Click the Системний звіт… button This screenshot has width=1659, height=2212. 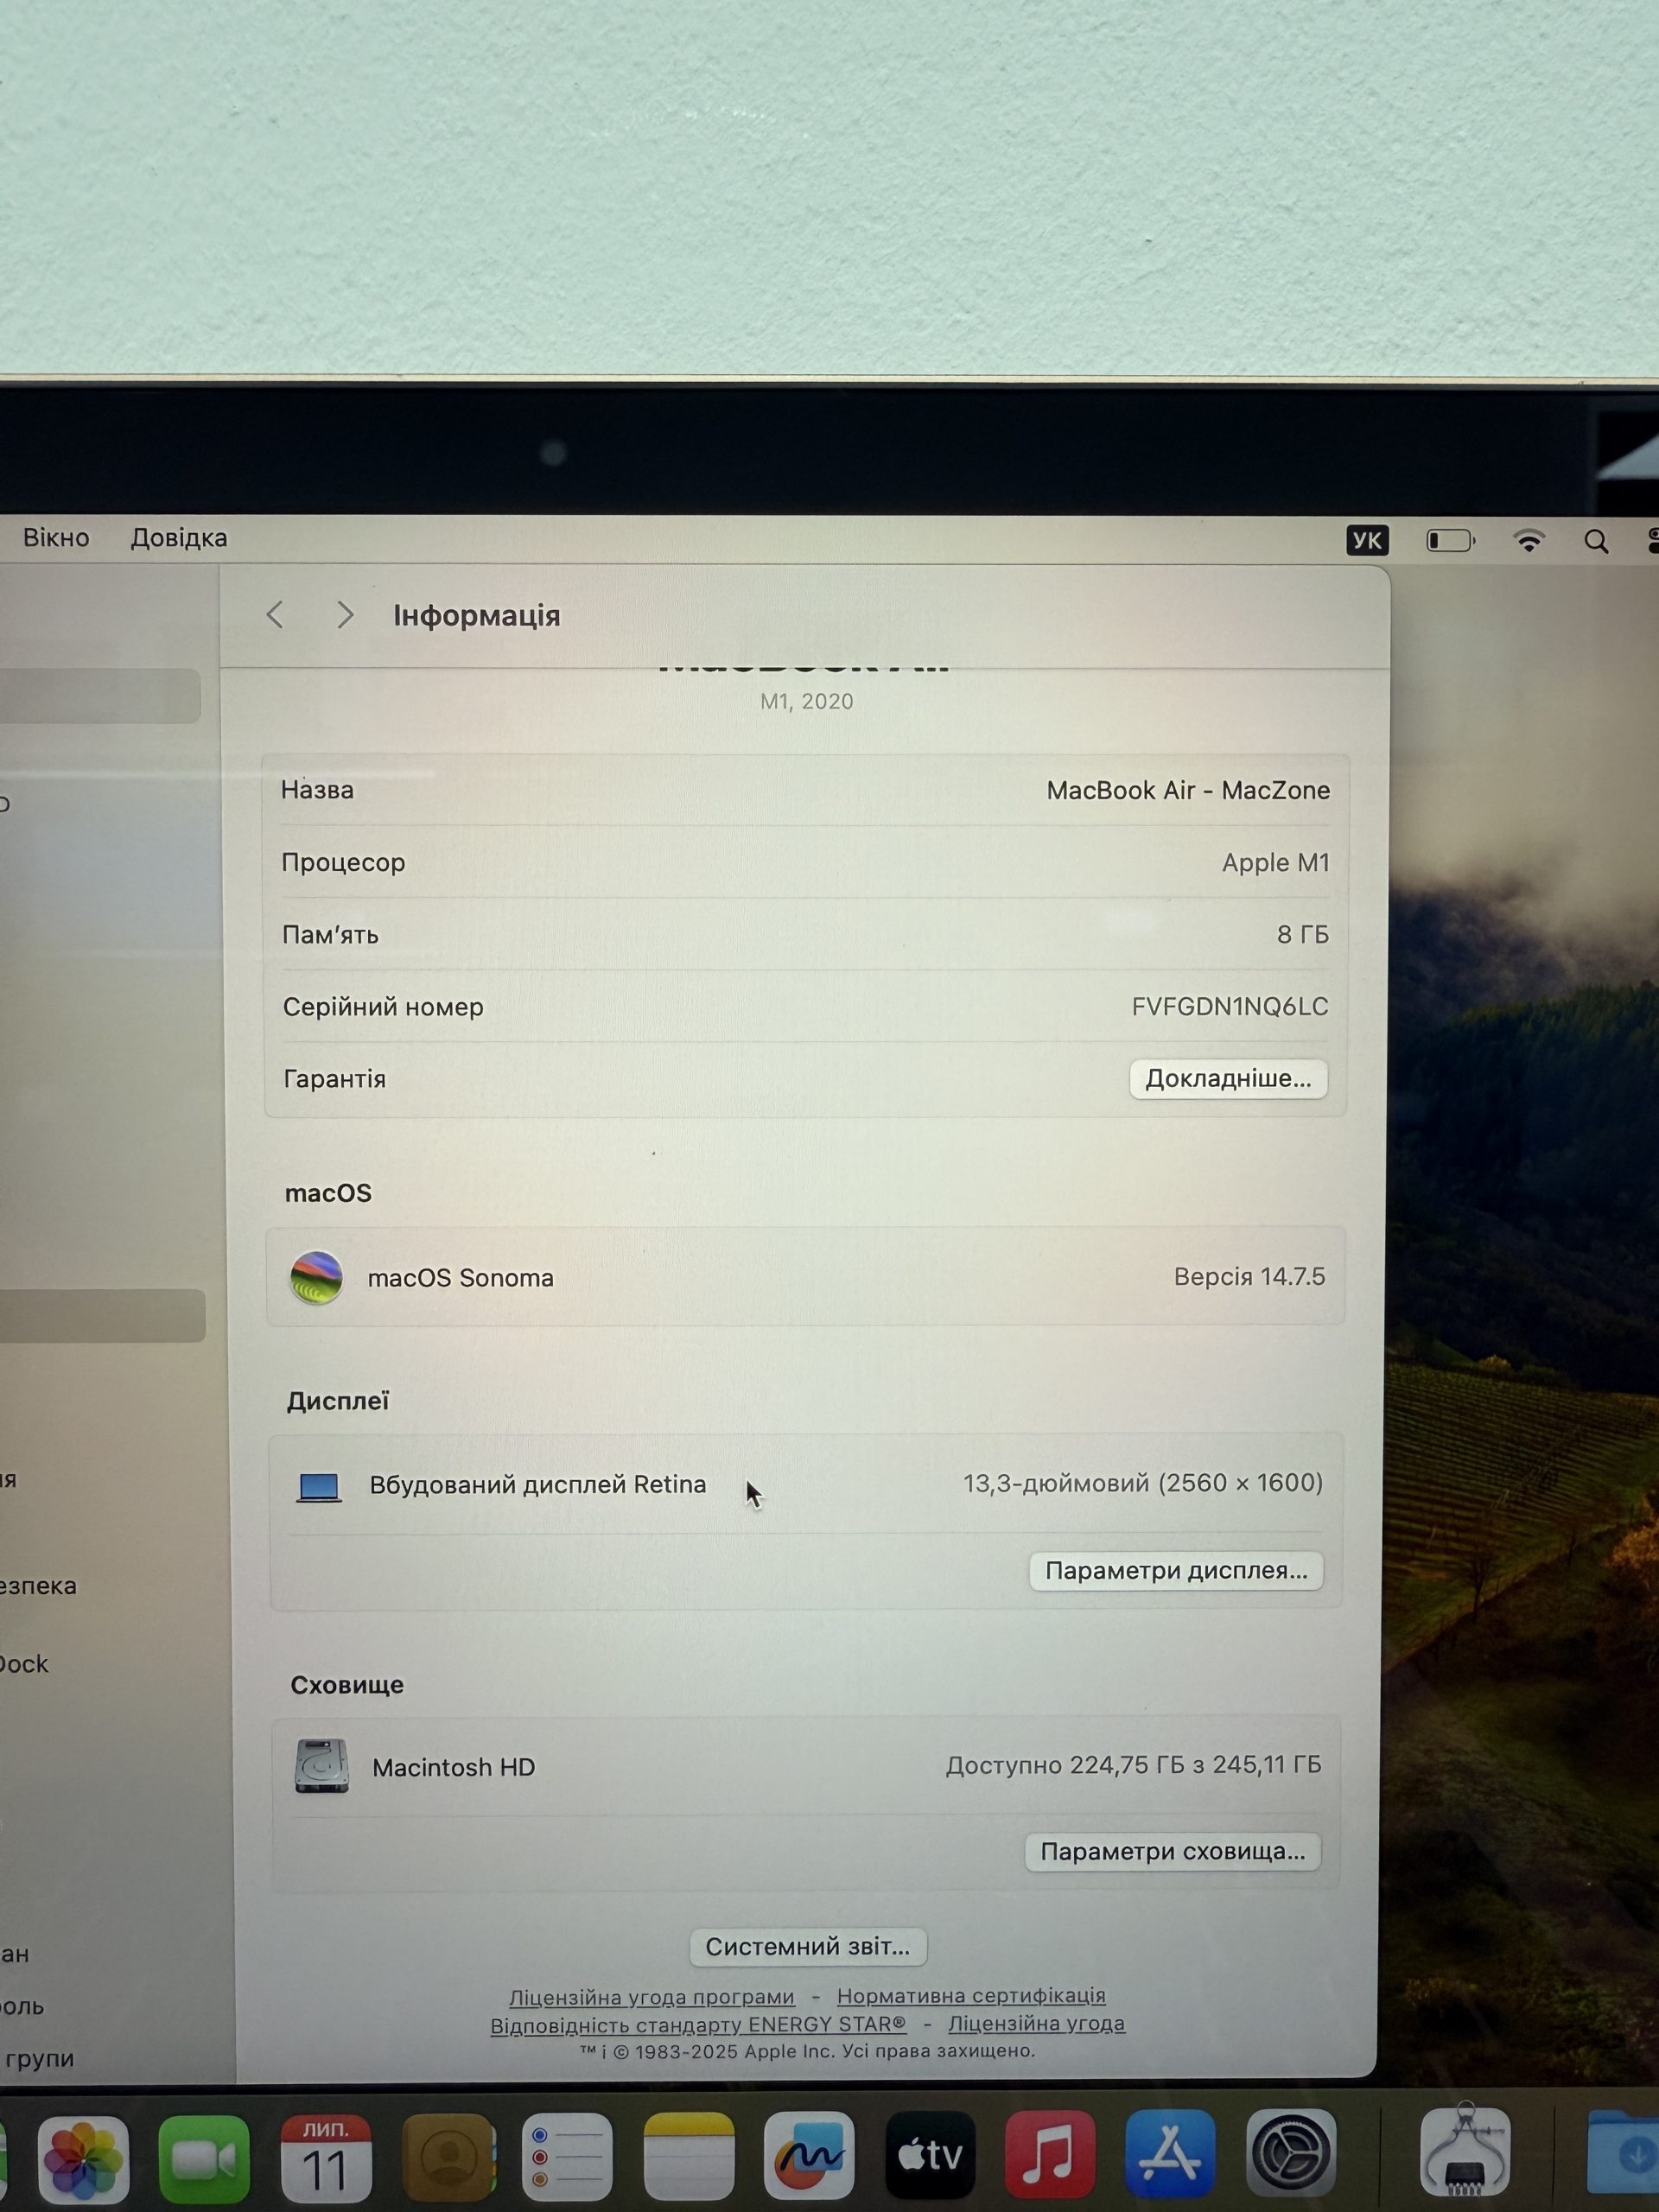pos(808,1947)
